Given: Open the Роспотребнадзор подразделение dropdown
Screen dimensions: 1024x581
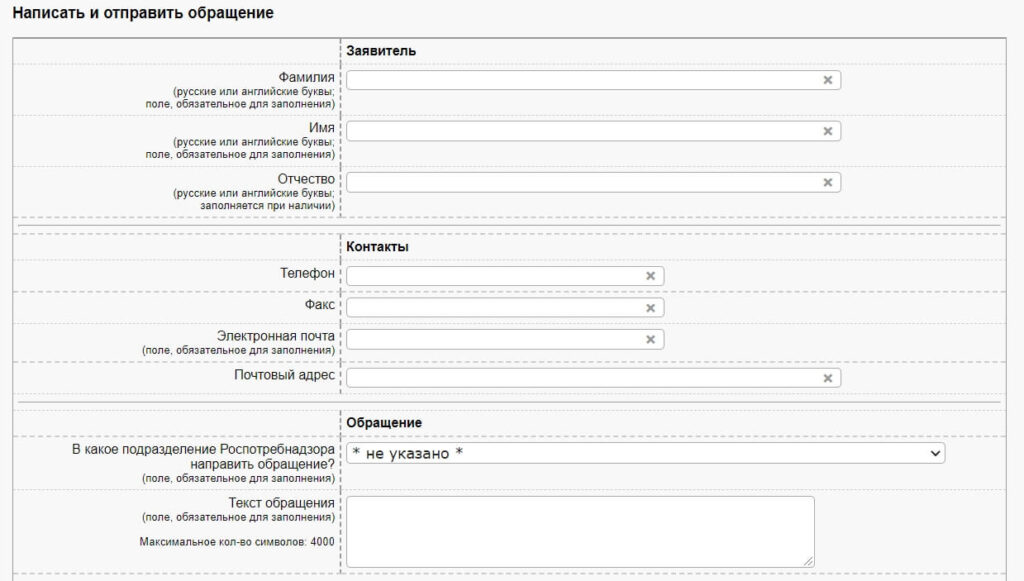Looking at the screenshot, I should (645, 454).
